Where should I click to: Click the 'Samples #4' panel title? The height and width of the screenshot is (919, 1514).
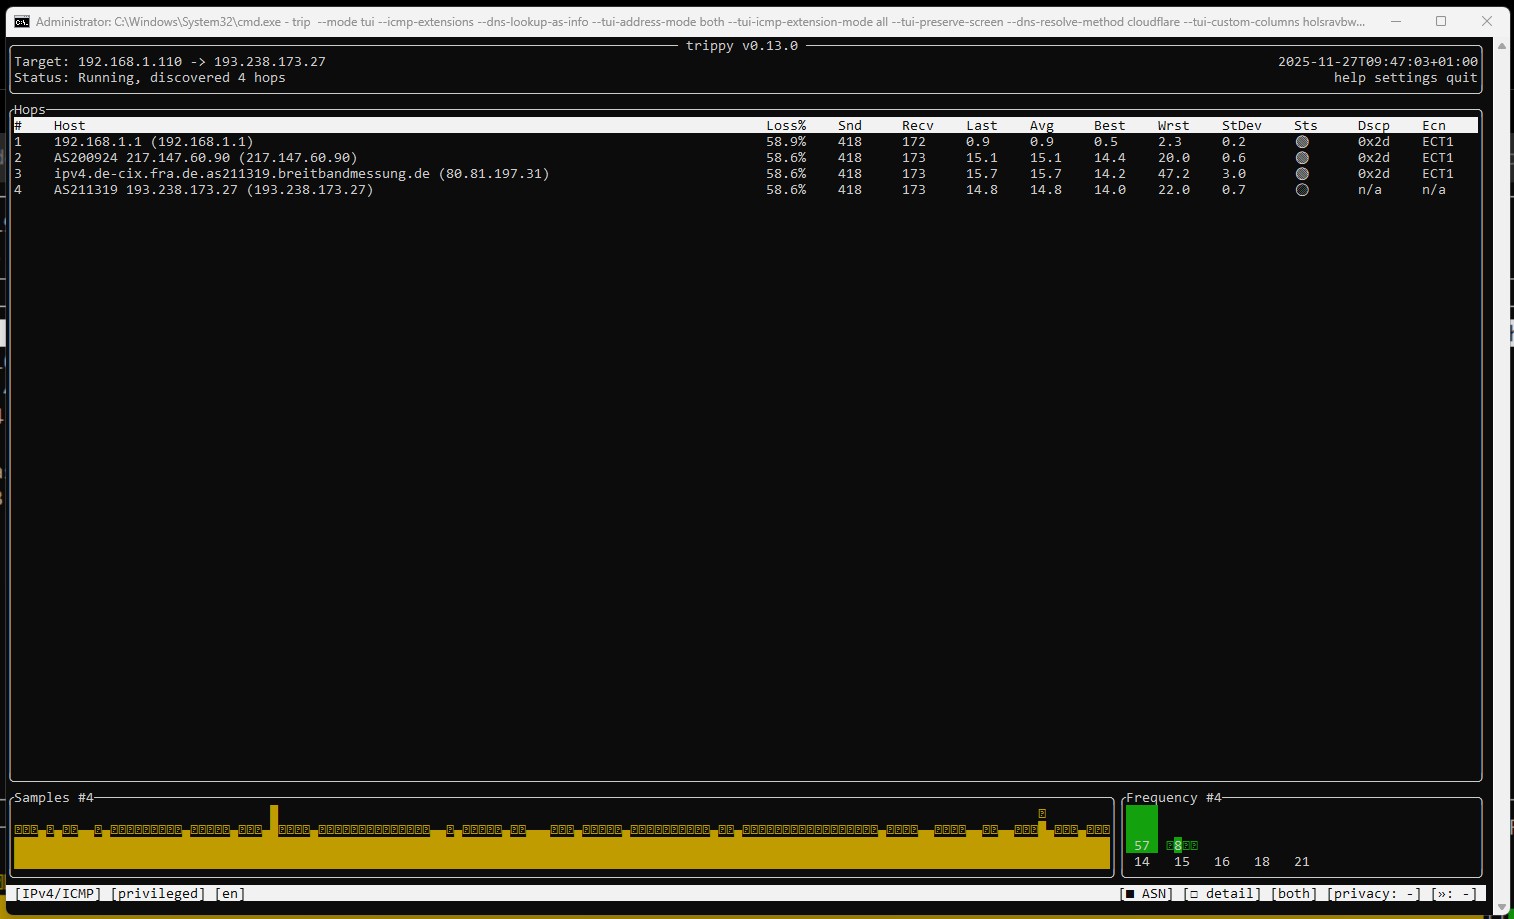click(x=54, y=798)
